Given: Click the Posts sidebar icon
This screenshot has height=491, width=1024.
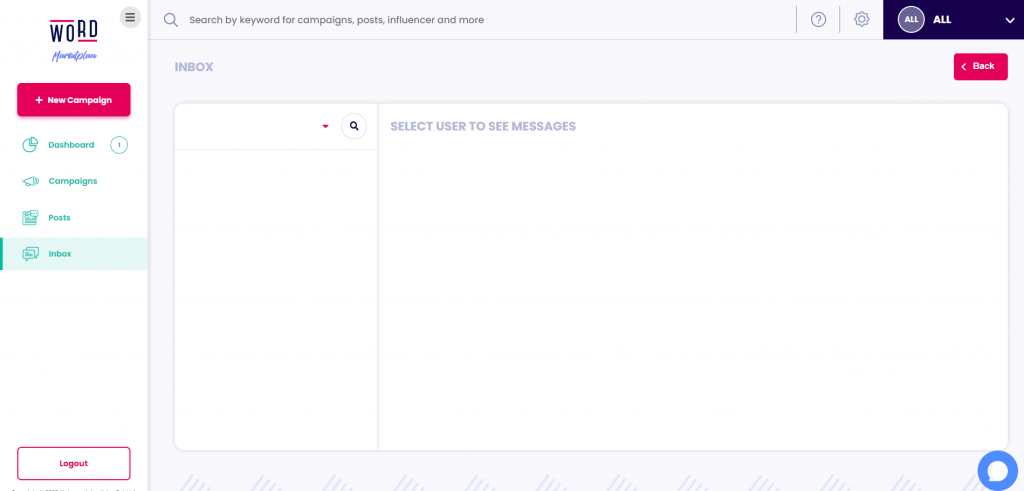Looking at the screenshot, I should pos(30,217).
